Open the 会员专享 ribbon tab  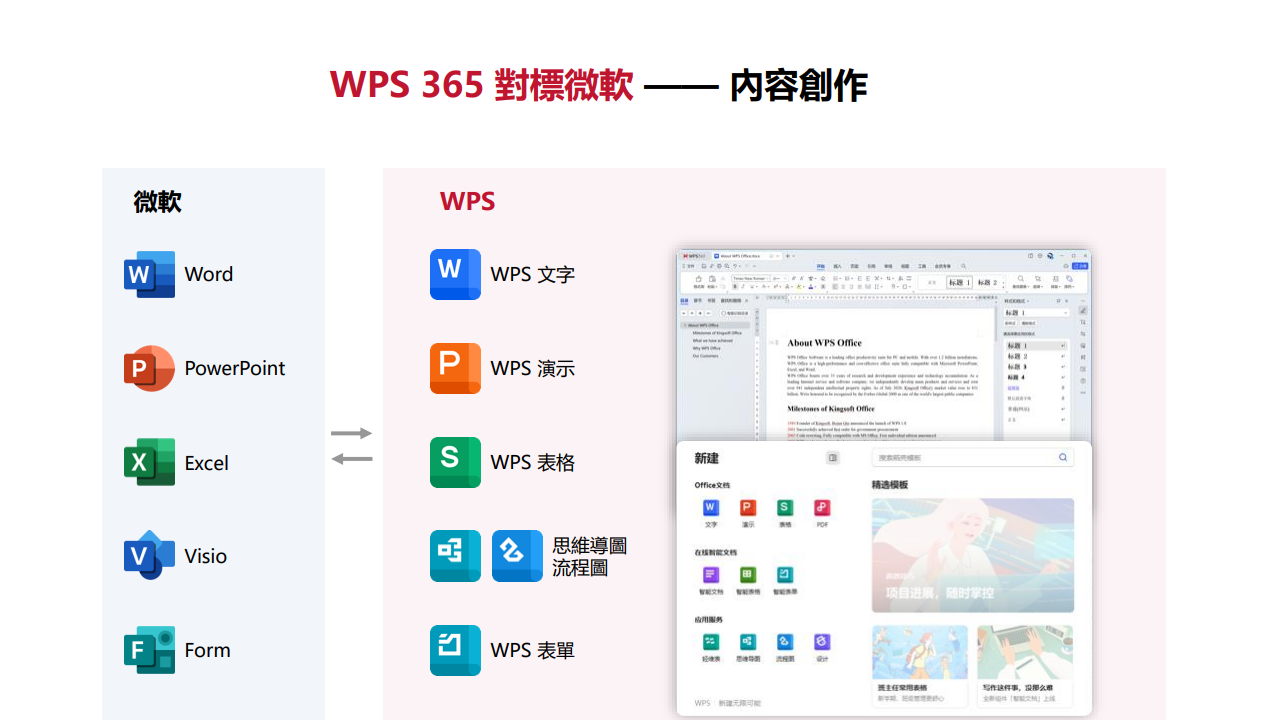(x=943, y=266)
